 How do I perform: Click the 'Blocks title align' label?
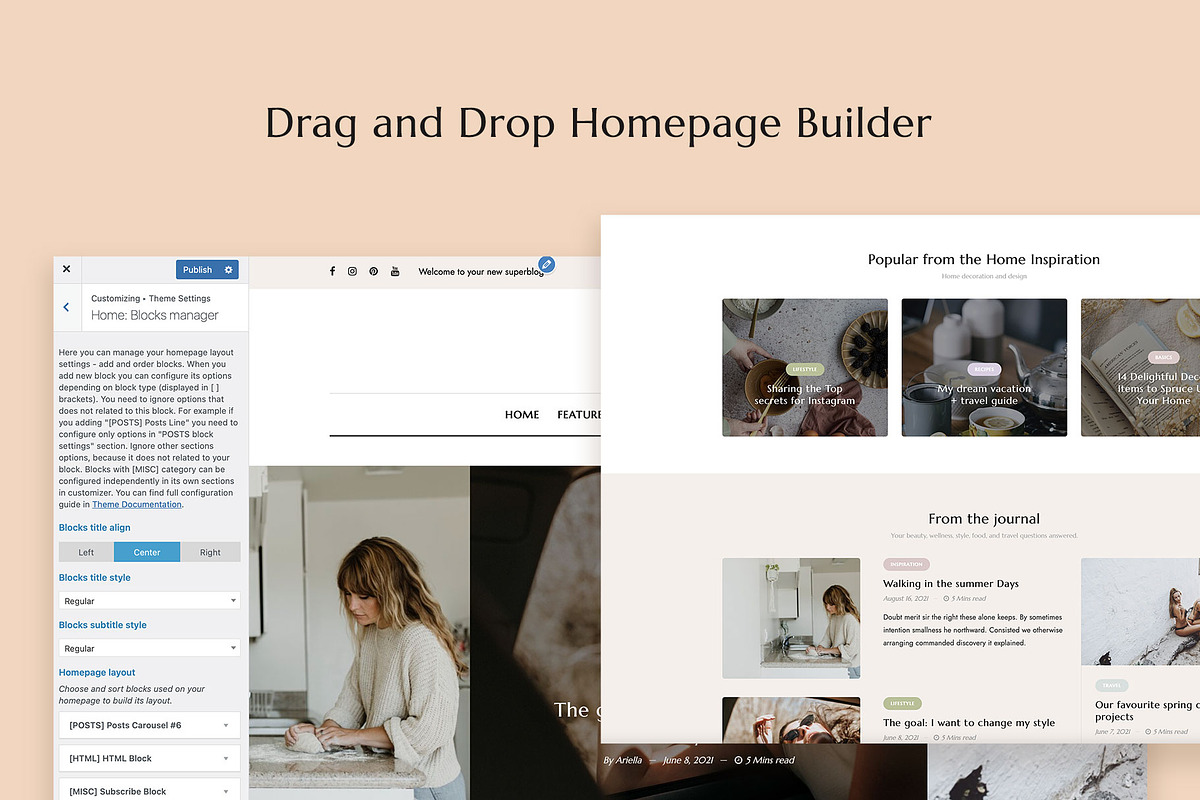click(95, 528)
